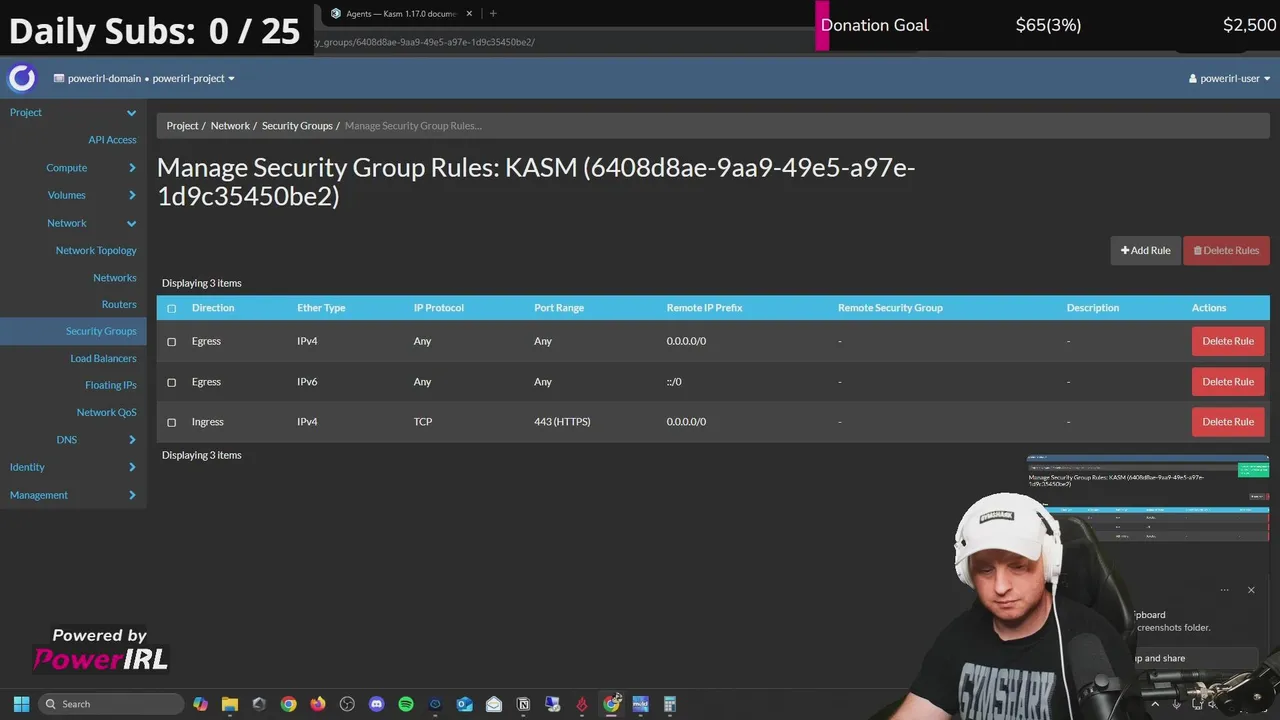Image resolution: width=1280 pixels, height=720 pixels.
Task: Click the Delete Rules button
Action: (1226, 250)
